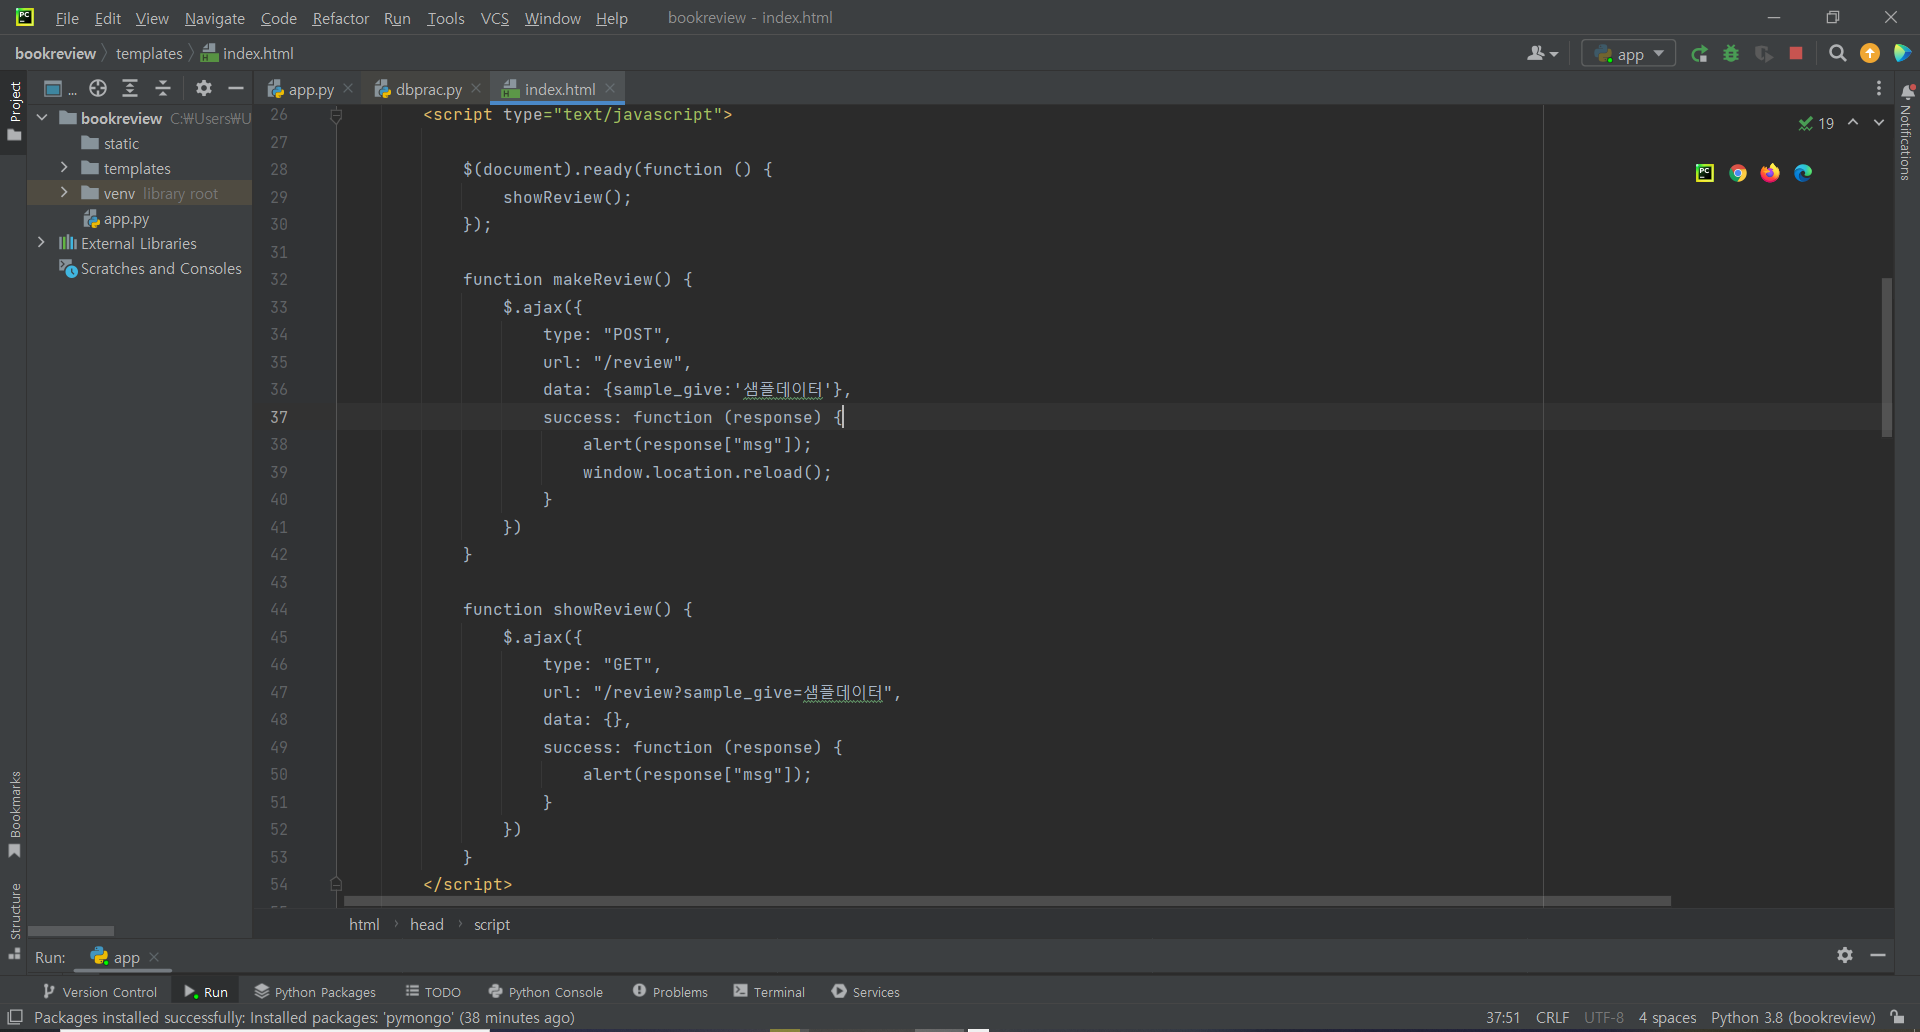Viewport: 1920px width, 1032px height.
Task: Close the app run tab
Action: pyautogui.click(x=154, y=957)
